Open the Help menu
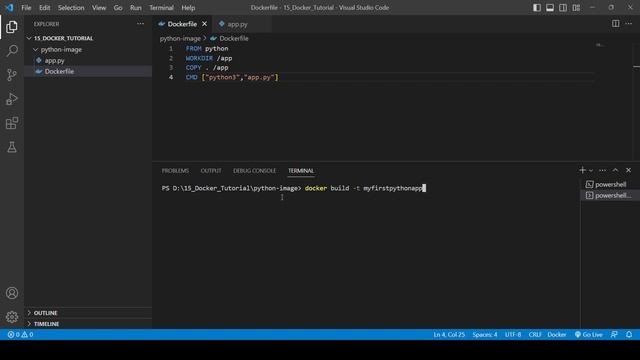 click(x=188, y=8)
